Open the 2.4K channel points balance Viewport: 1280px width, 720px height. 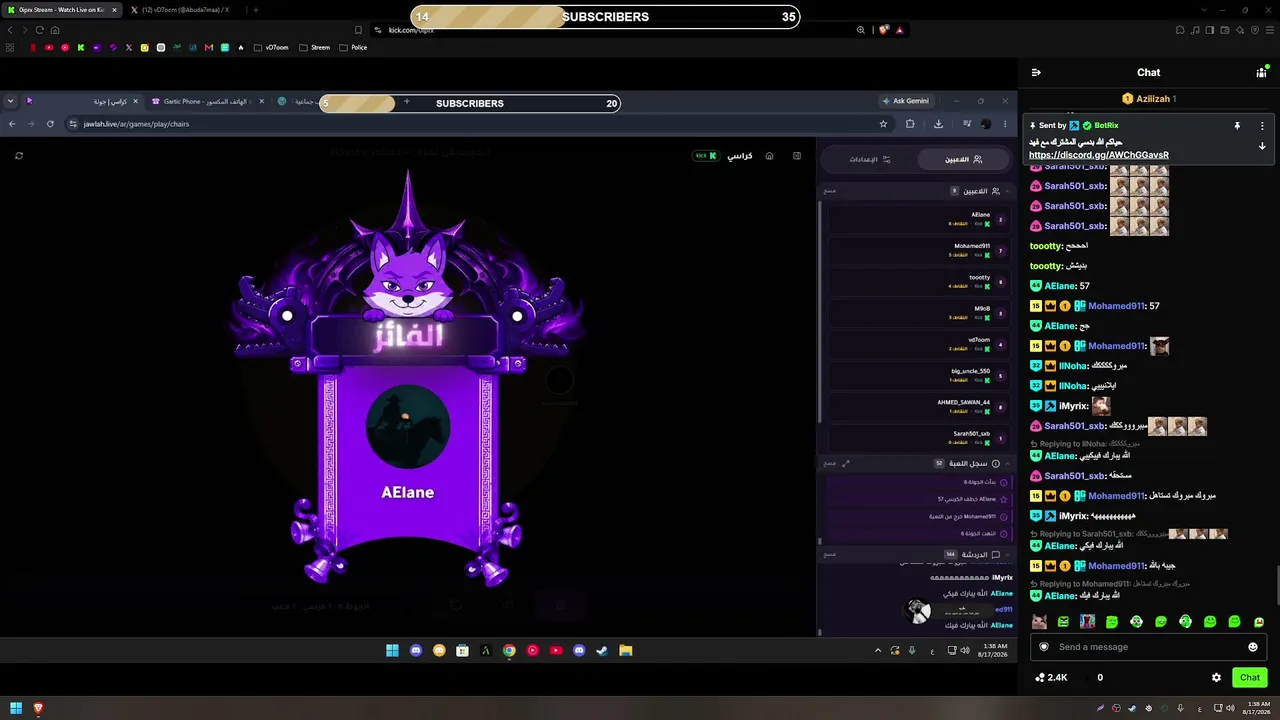(x=1051, y=677)
